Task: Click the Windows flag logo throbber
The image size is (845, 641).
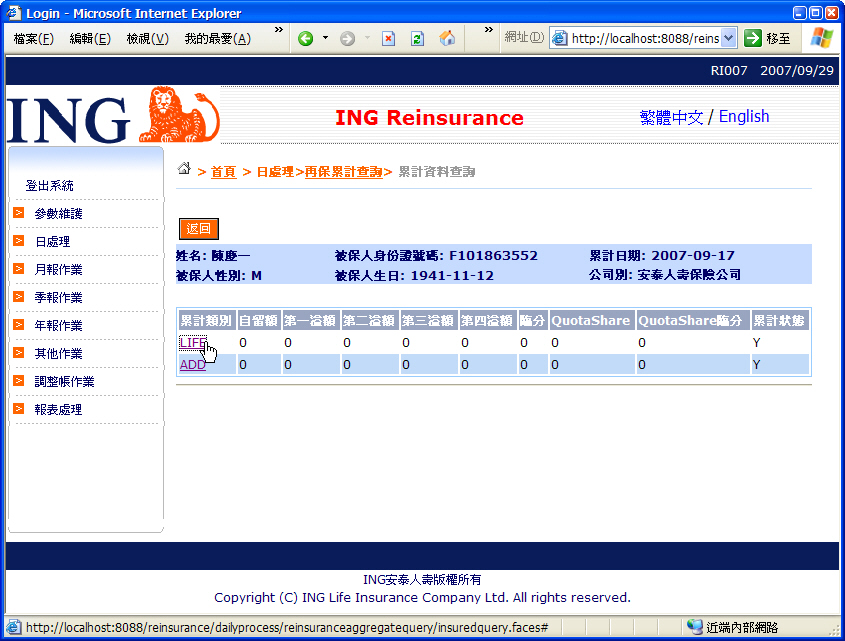Action: tap(822, 38)
